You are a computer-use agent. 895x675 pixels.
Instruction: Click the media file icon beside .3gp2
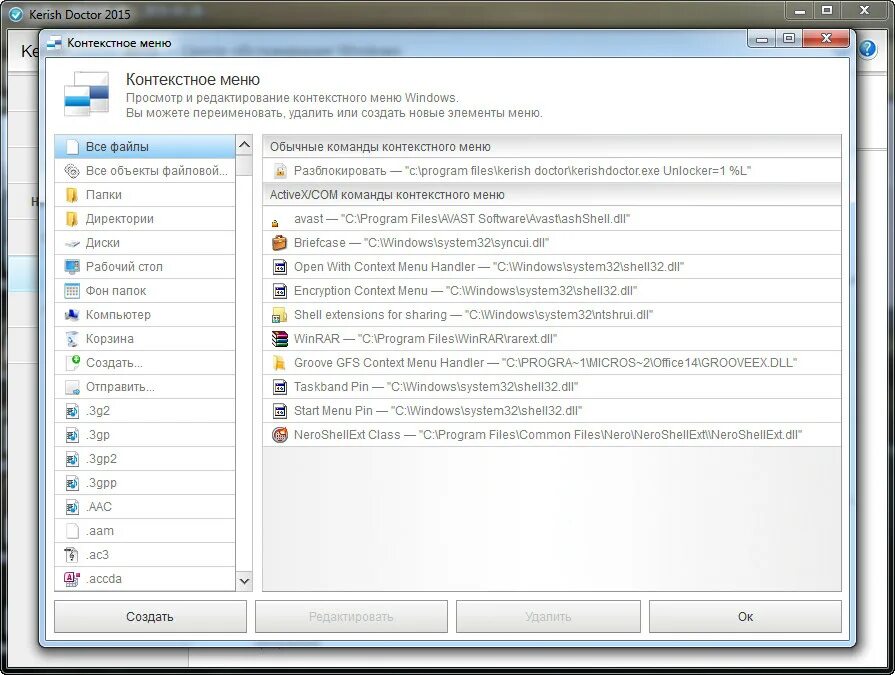tap(72, 459)
